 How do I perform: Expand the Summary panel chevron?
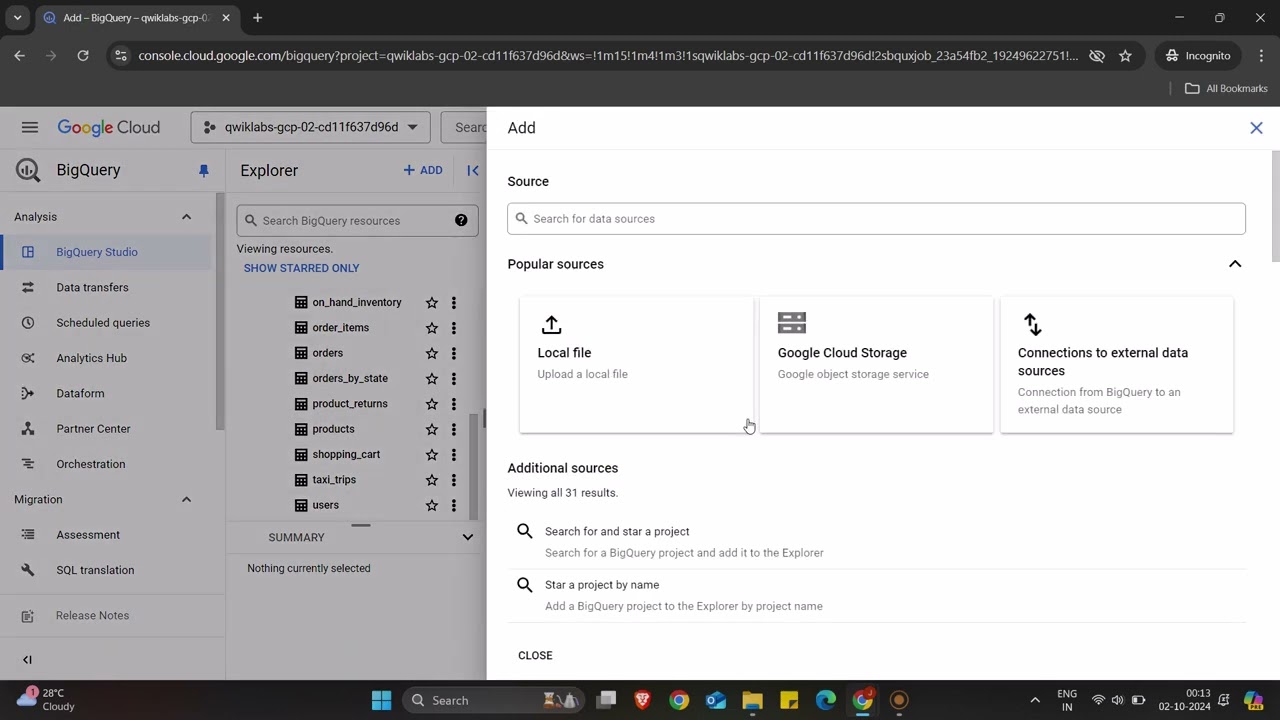coord(467,537)
